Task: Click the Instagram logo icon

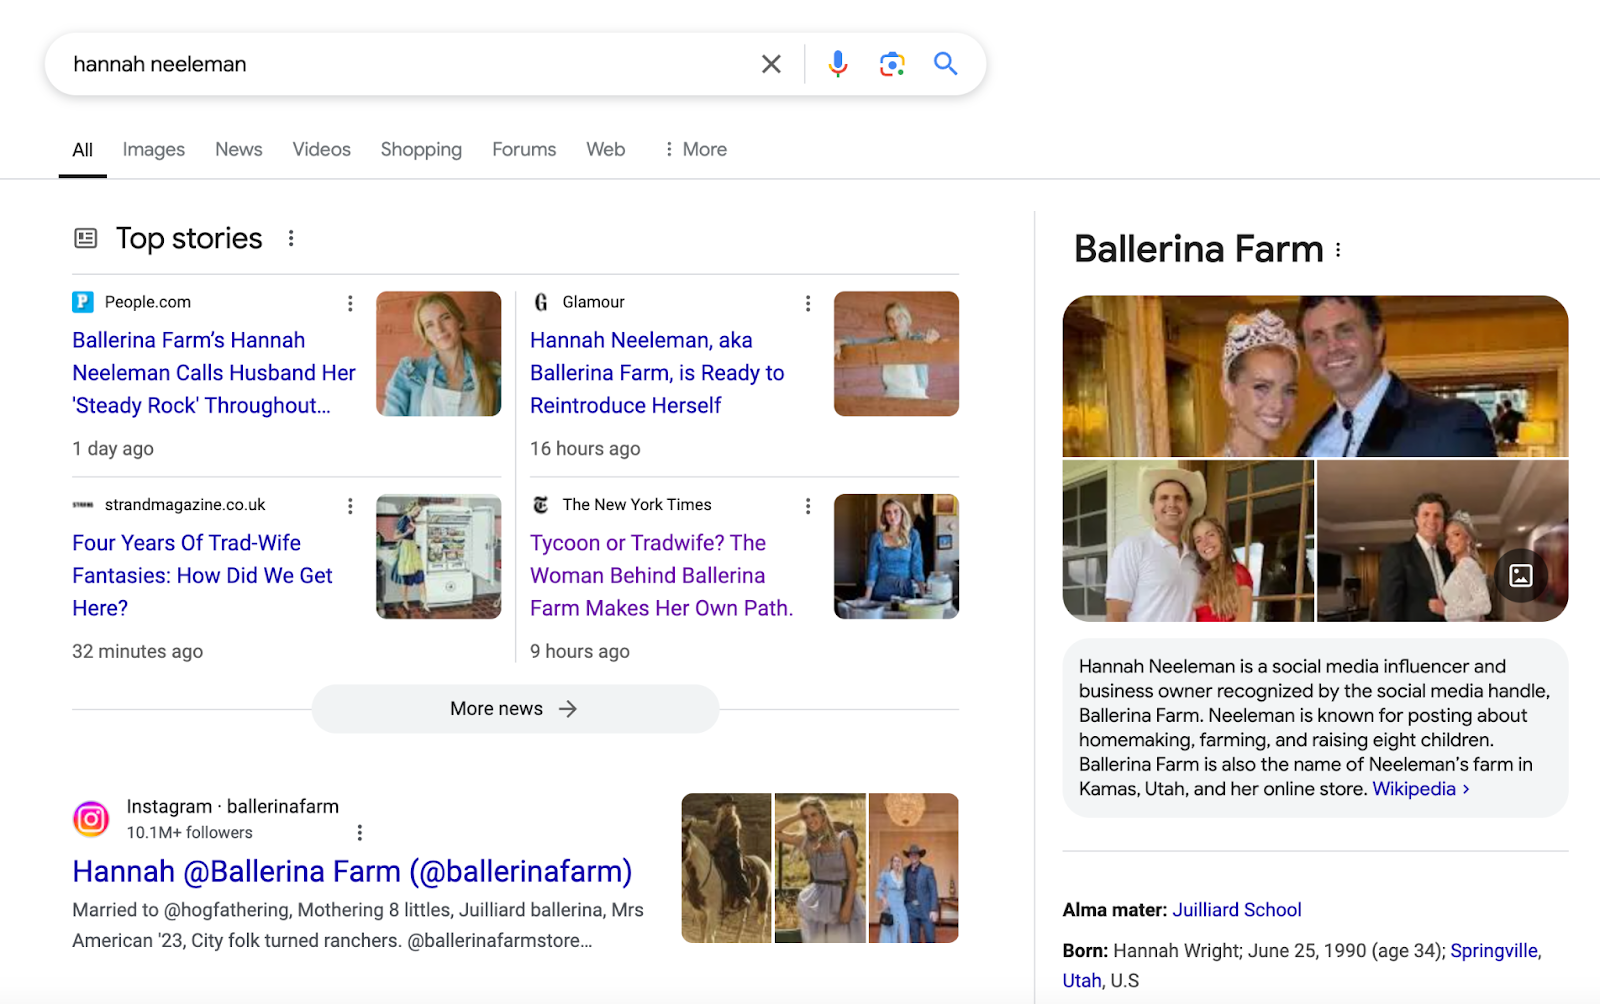Action: [x=91, y=819]
